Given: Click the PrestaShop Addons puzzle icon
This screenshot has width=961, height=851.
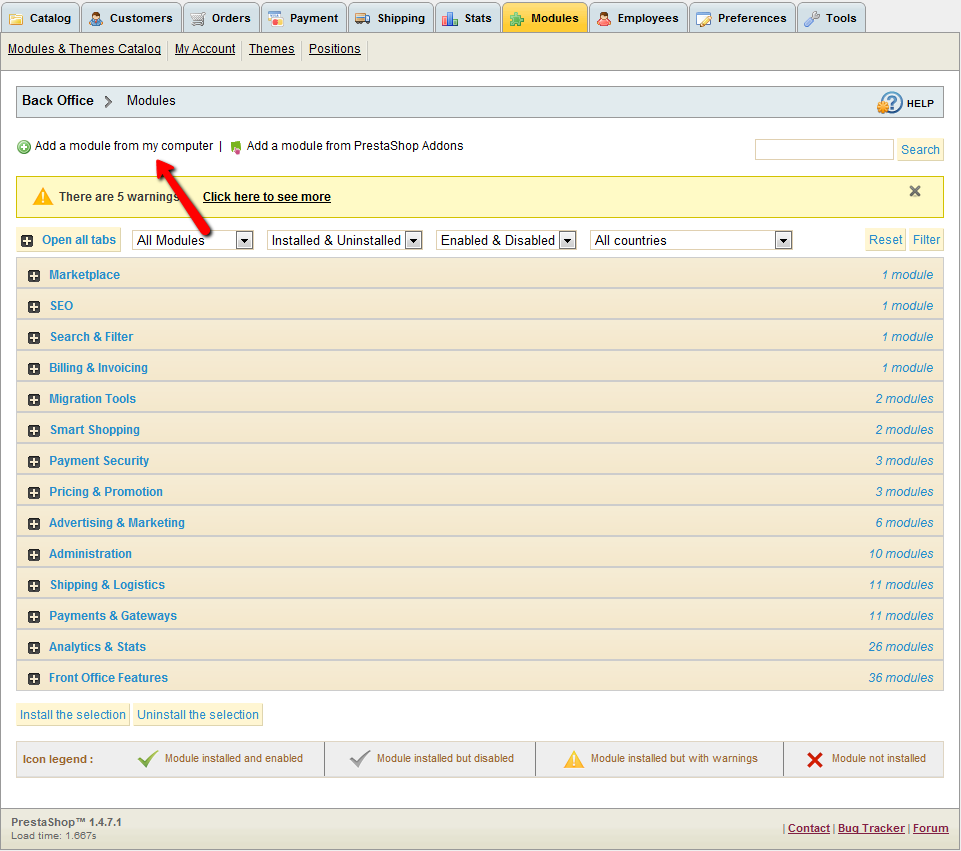Looking at the screenshot, I should (235, 147).
